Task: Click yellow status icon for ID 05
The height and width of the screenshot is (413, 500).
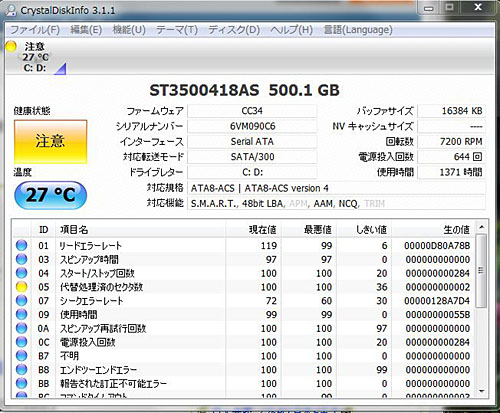Action: [21, 287]
